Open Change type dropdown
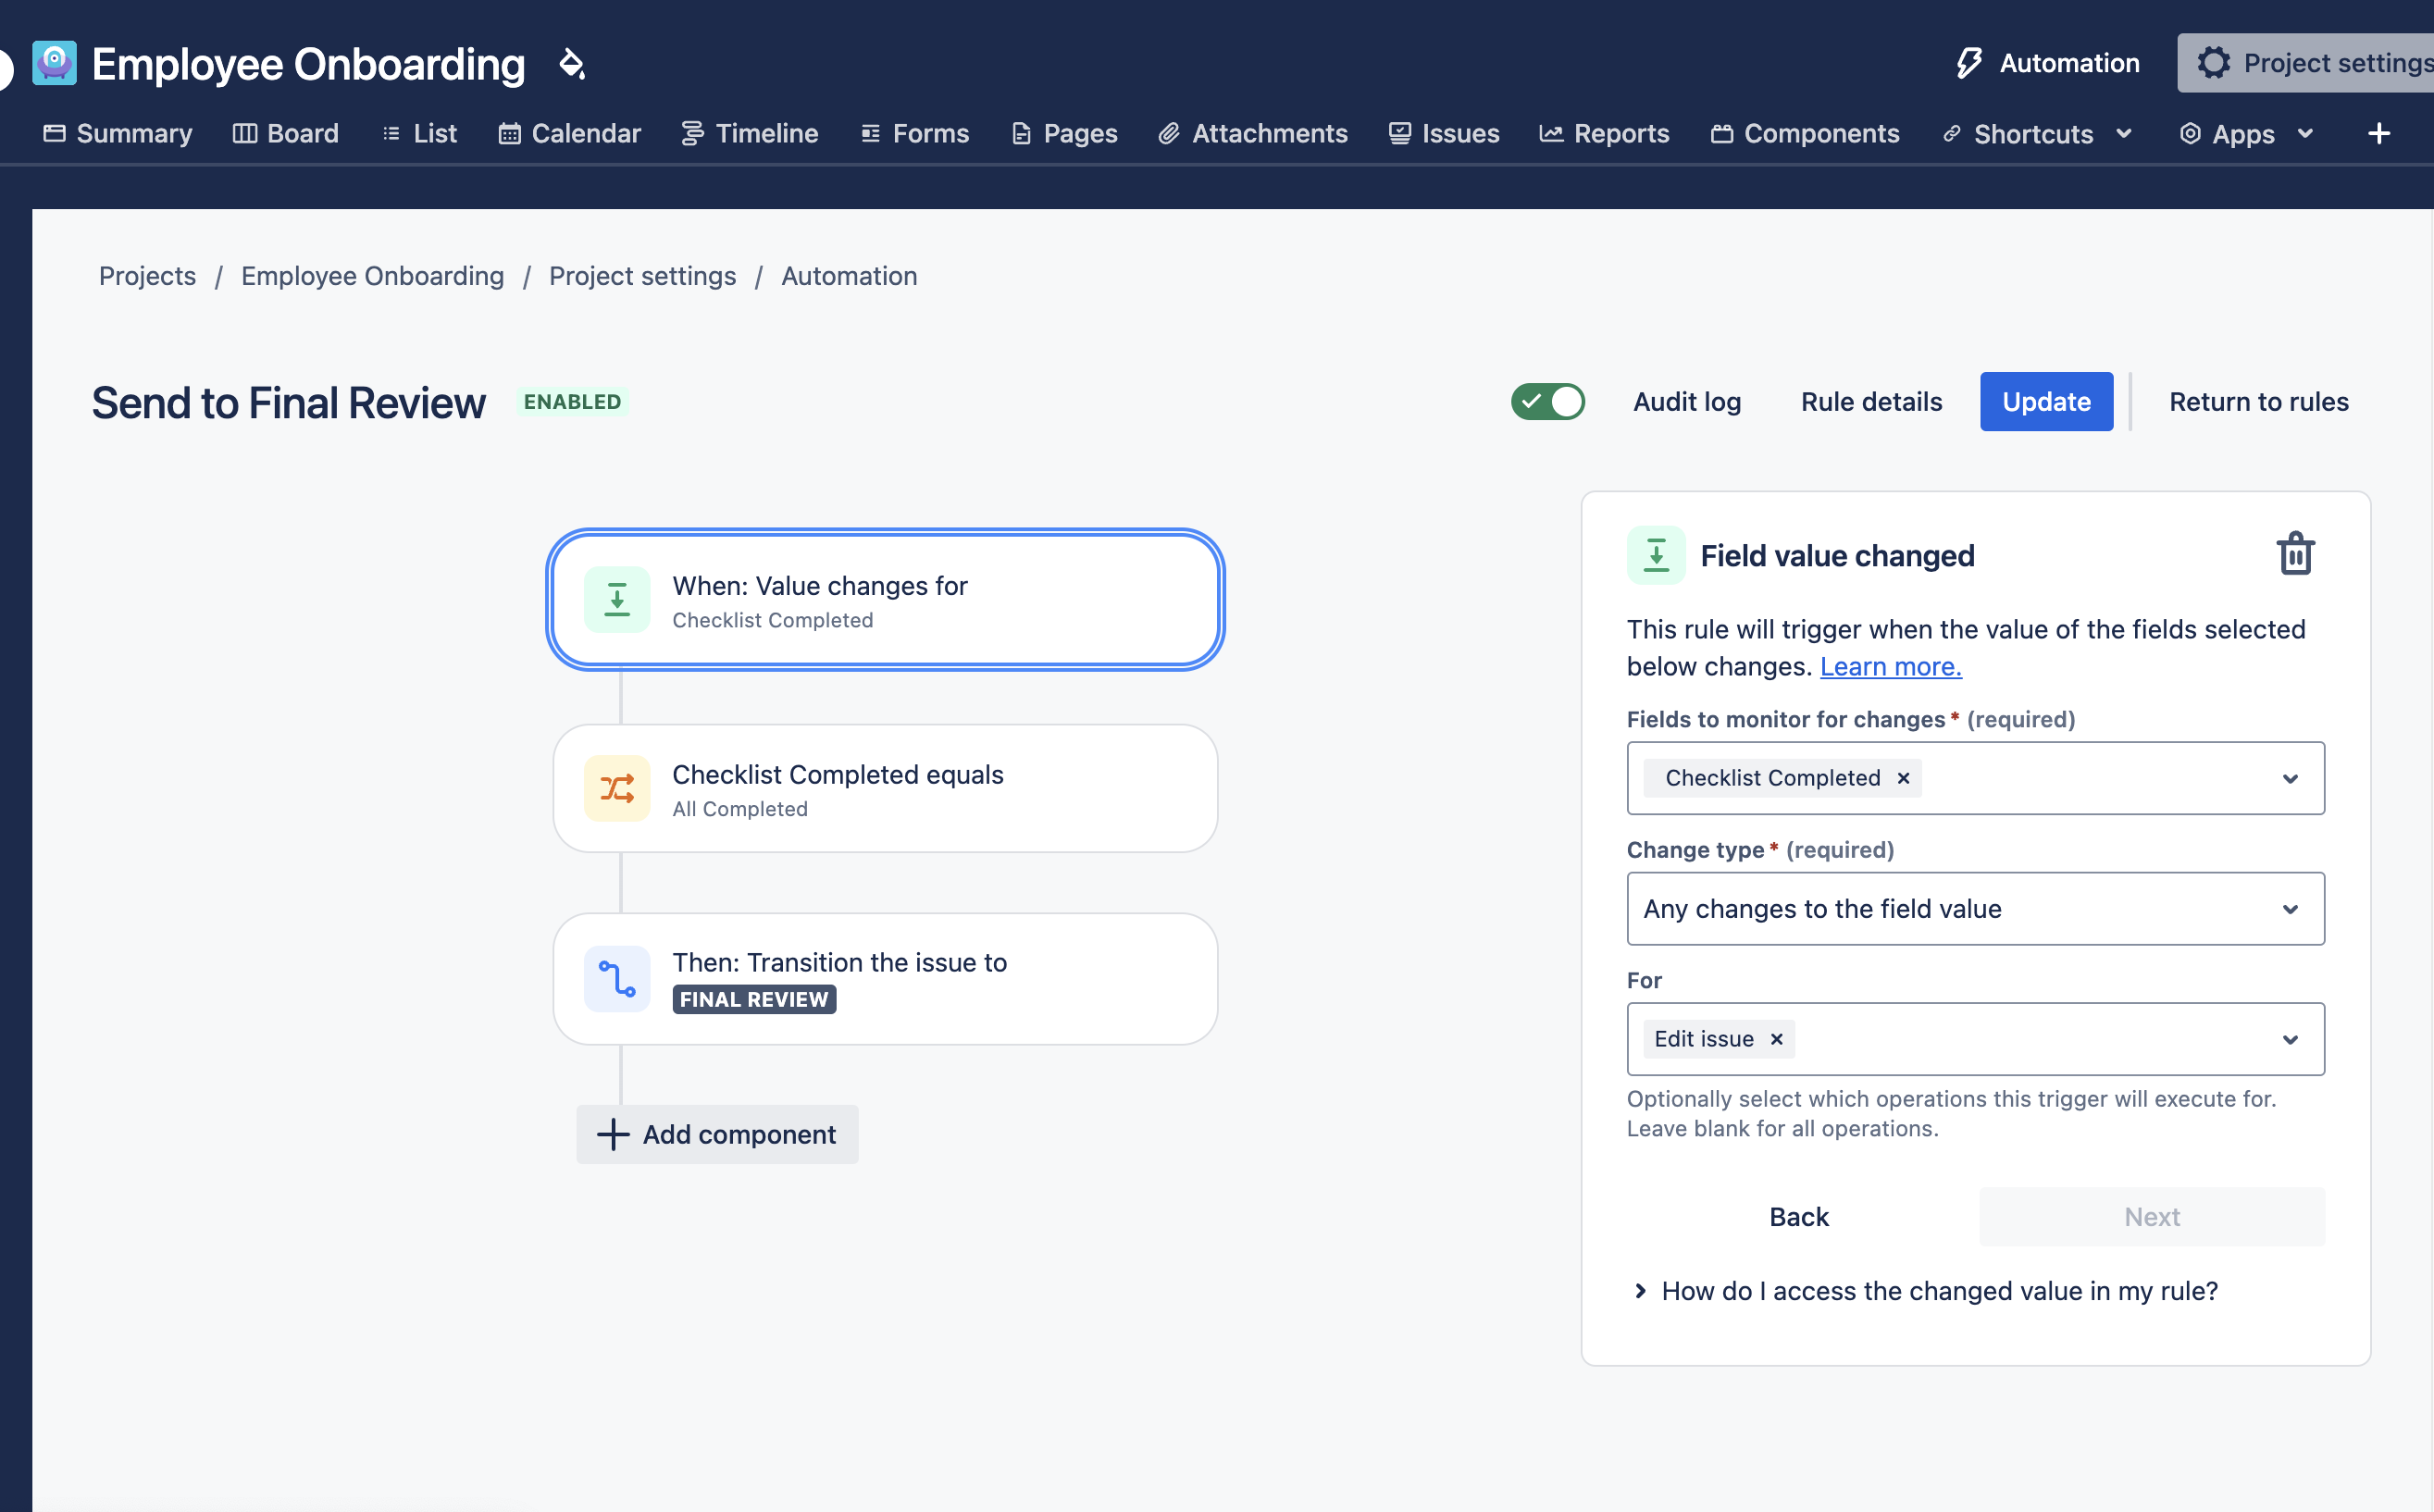Screen dimensions: 2434x1512 (x=2289, y=909)
